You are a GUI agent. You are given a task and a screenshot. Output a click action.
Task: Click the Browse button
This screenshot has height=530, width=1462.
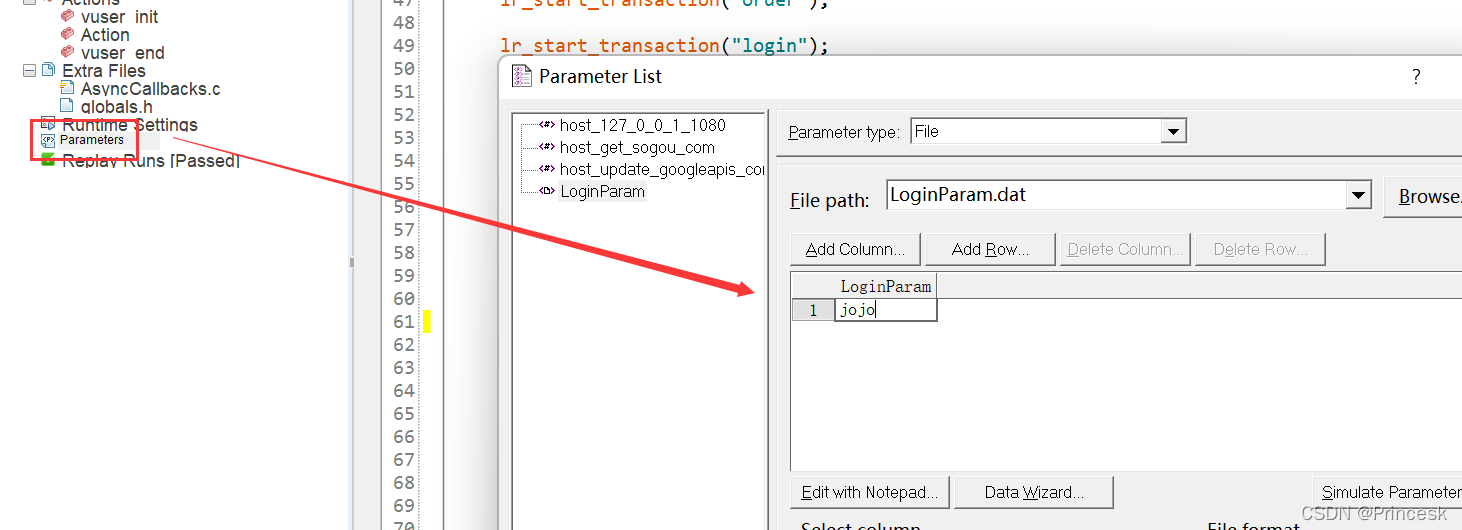click(x=1423, y=197)
